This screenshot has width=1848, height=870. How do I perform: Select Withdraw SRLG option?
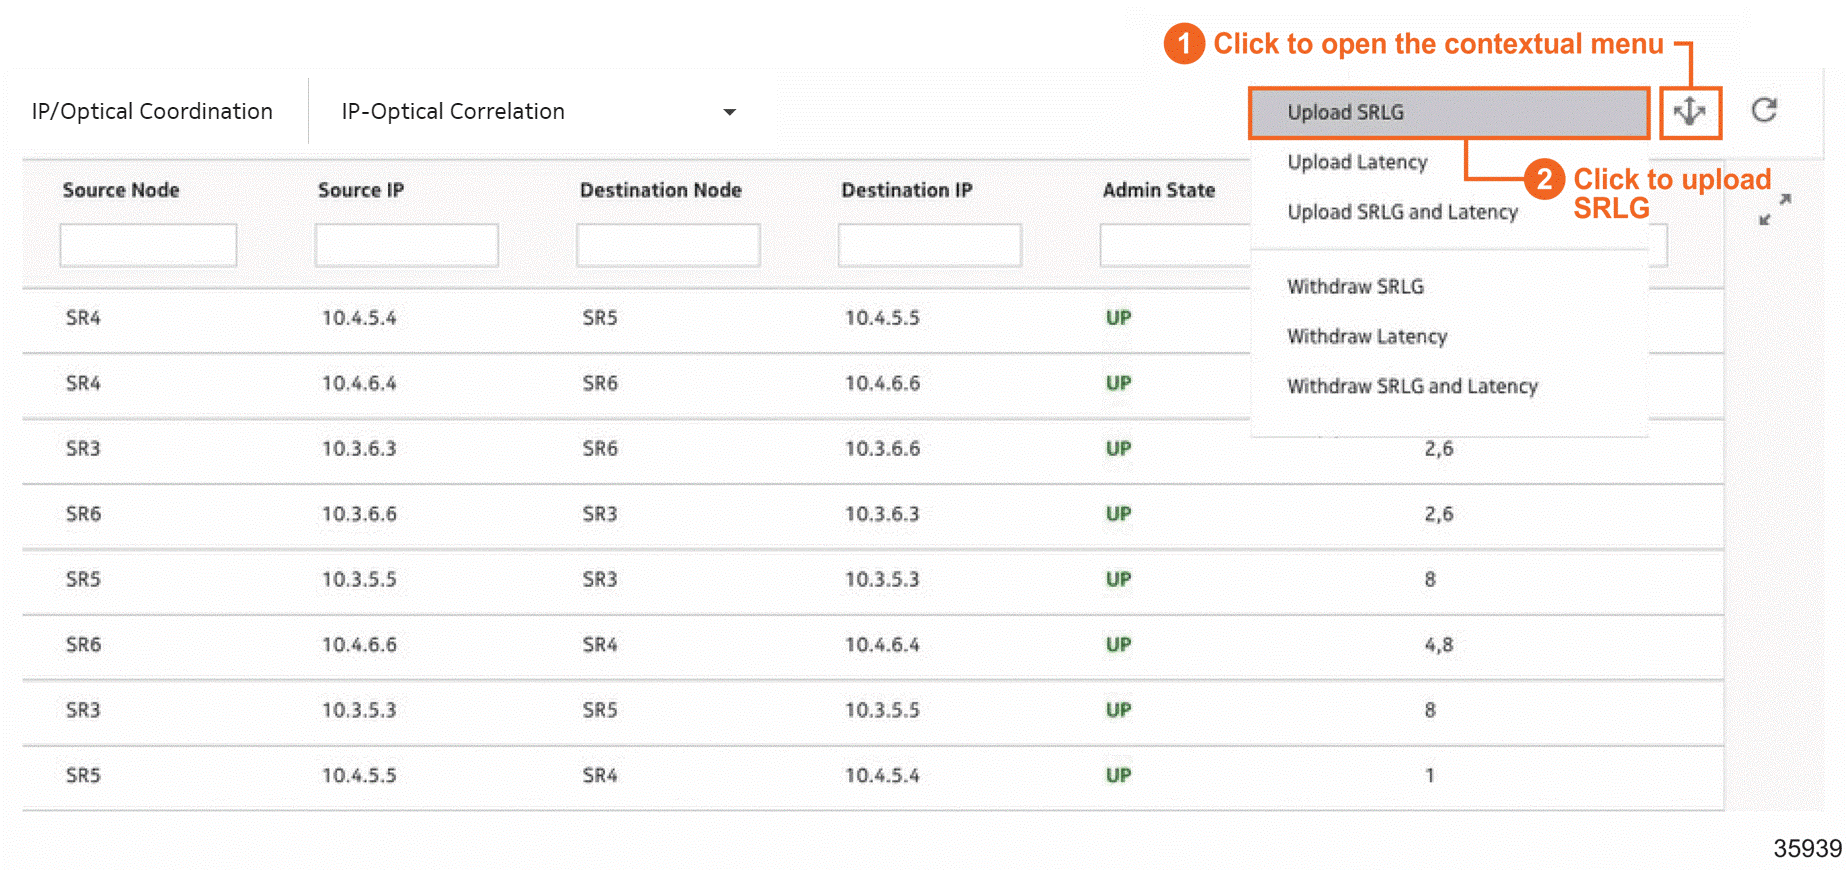1355,287
